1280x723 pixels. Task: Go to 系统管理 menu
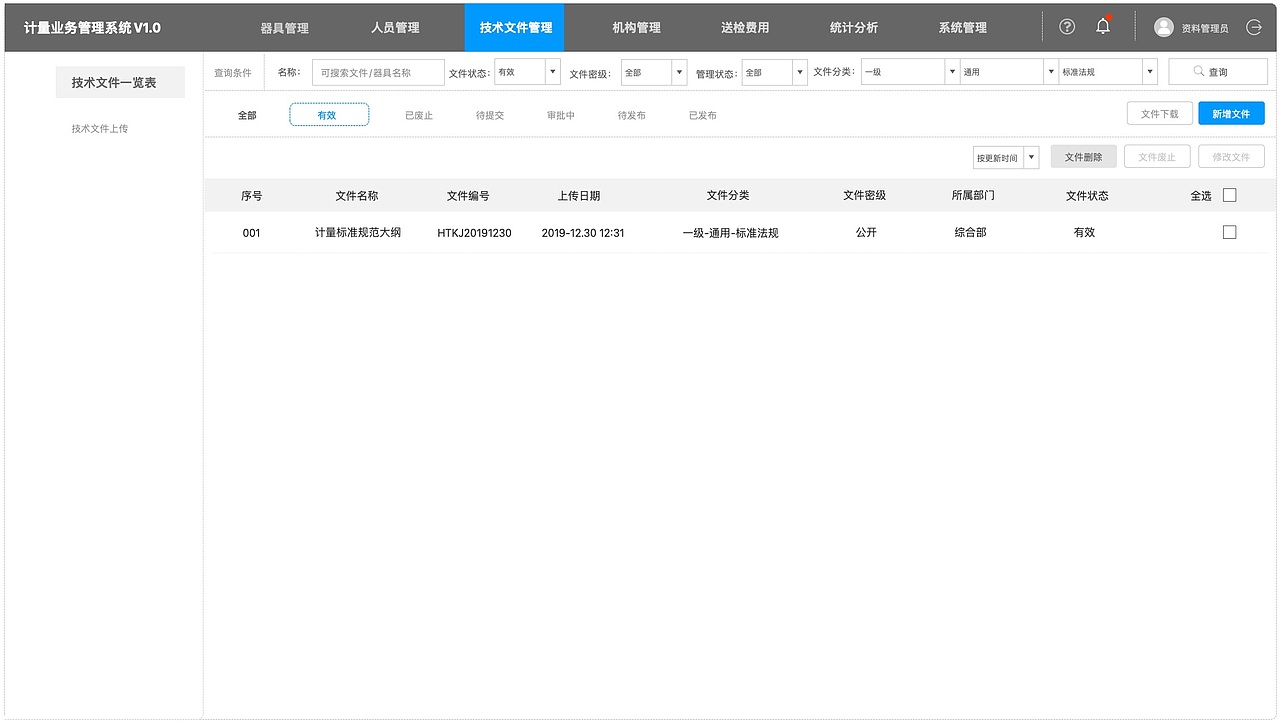[x=963, y=28]
